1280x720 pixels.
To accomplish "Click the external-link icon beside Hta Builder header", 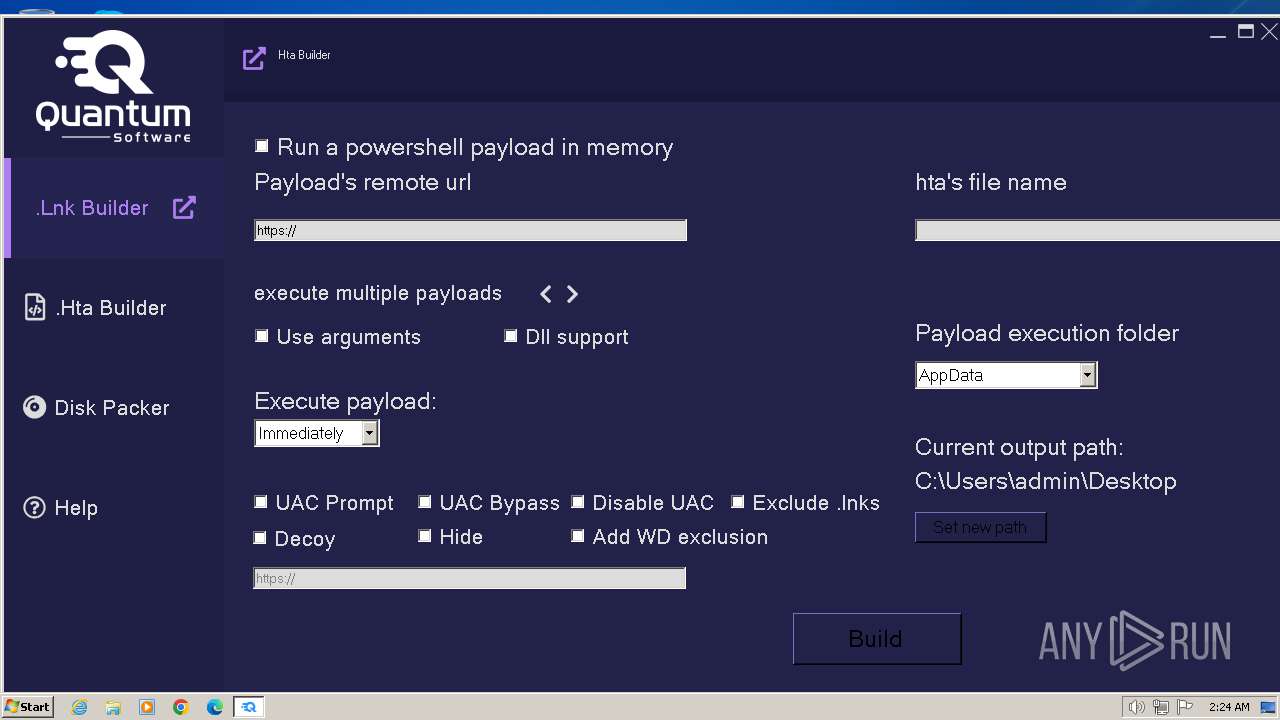I will tap(254, 58).
